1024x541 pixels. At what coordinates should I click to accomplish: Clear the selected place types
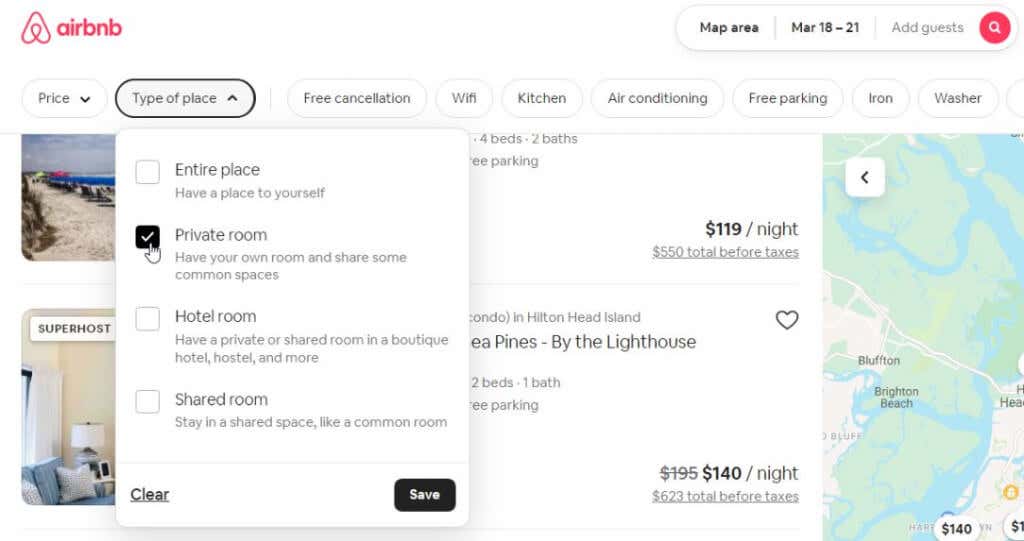[150, 494]
